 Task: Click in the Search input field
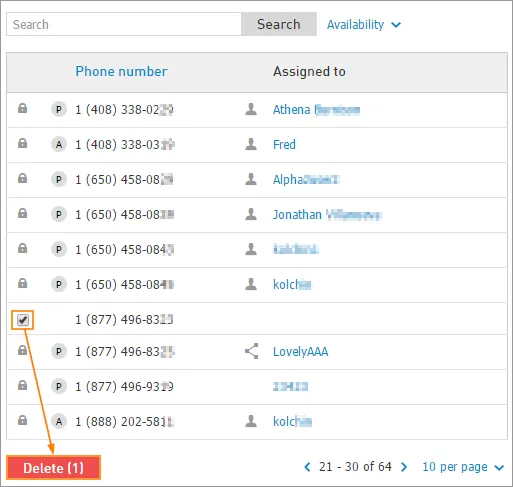coord(124,24)
